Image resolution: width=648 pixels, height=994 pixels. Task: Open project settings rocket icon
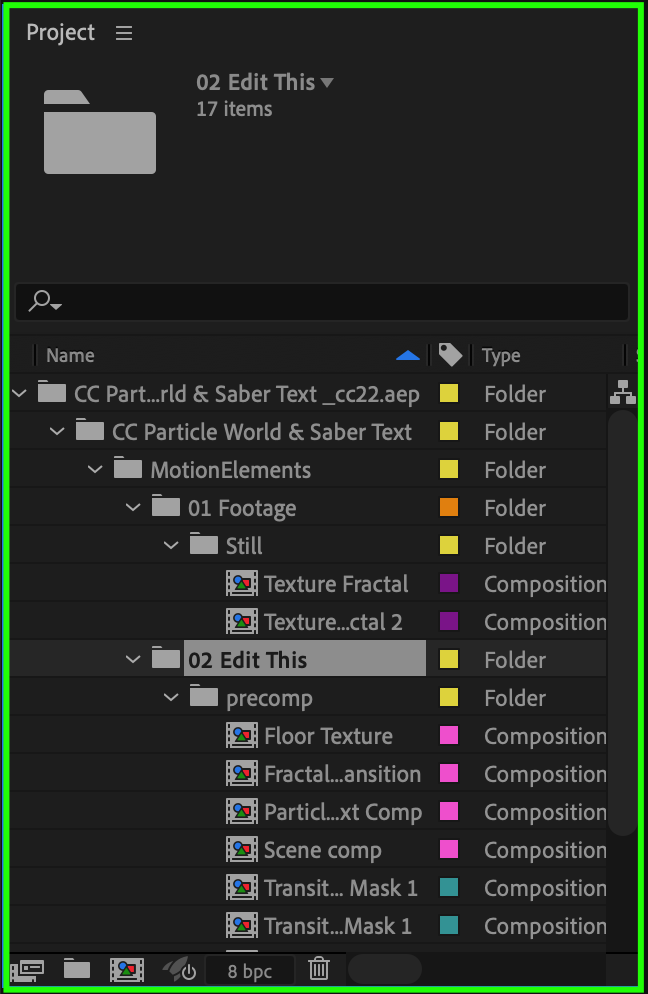click(x=179, y=970)
